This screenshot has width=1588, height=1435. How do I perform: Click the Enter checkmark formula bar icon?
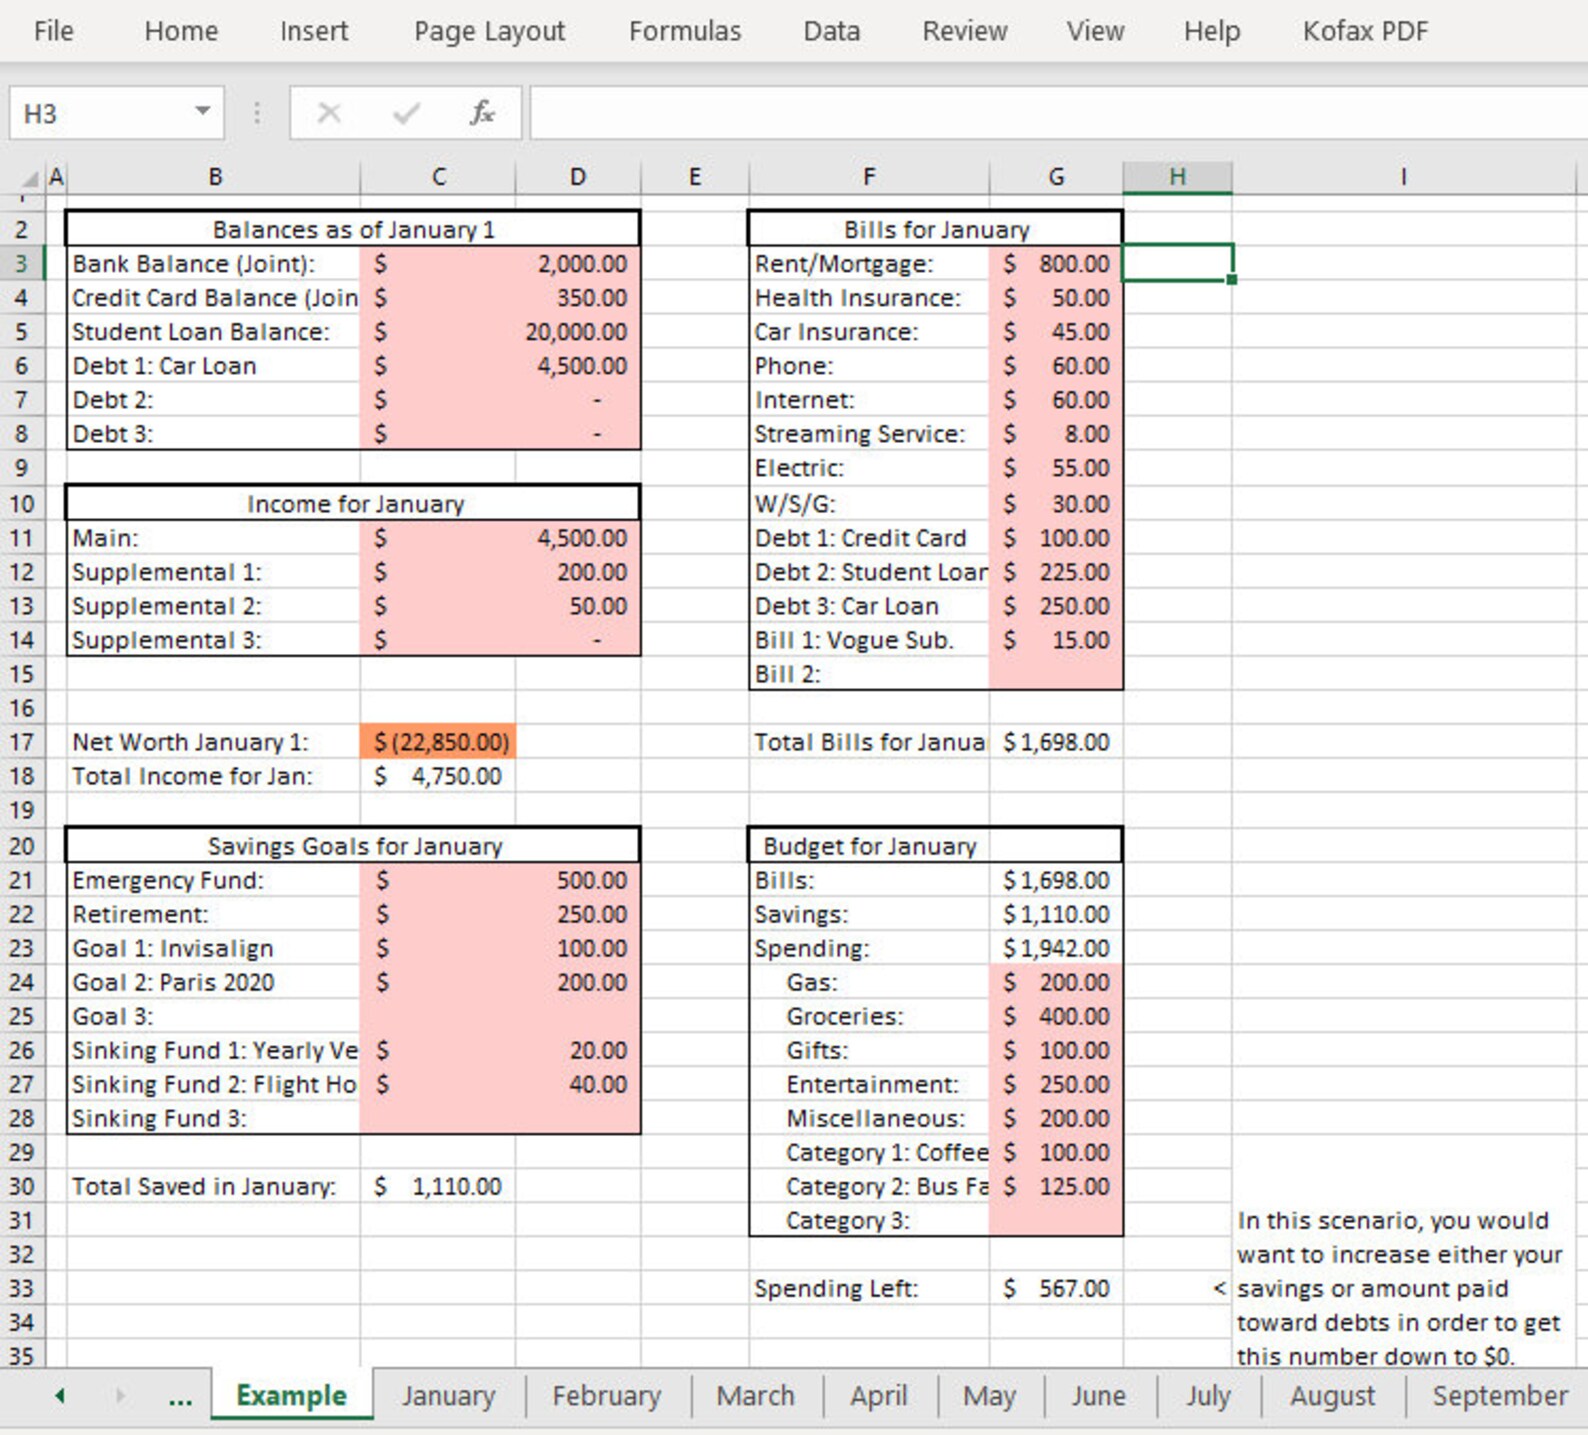coord(406,113)
